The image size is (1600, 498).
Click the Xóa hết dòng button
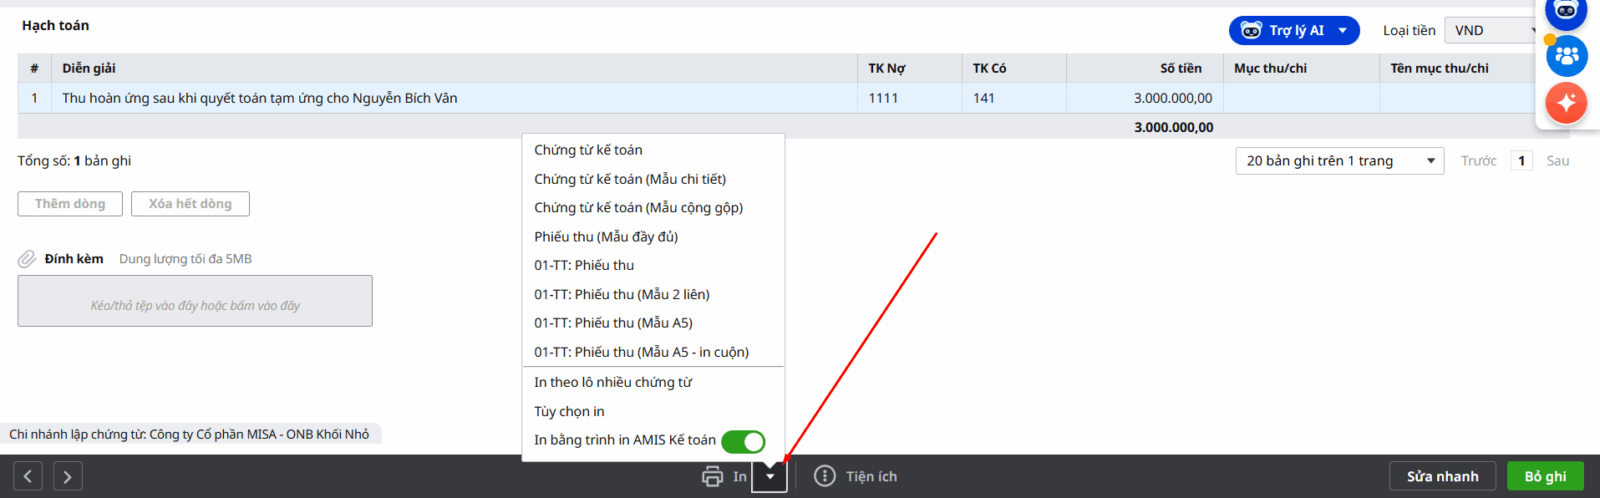coord(190,204)
